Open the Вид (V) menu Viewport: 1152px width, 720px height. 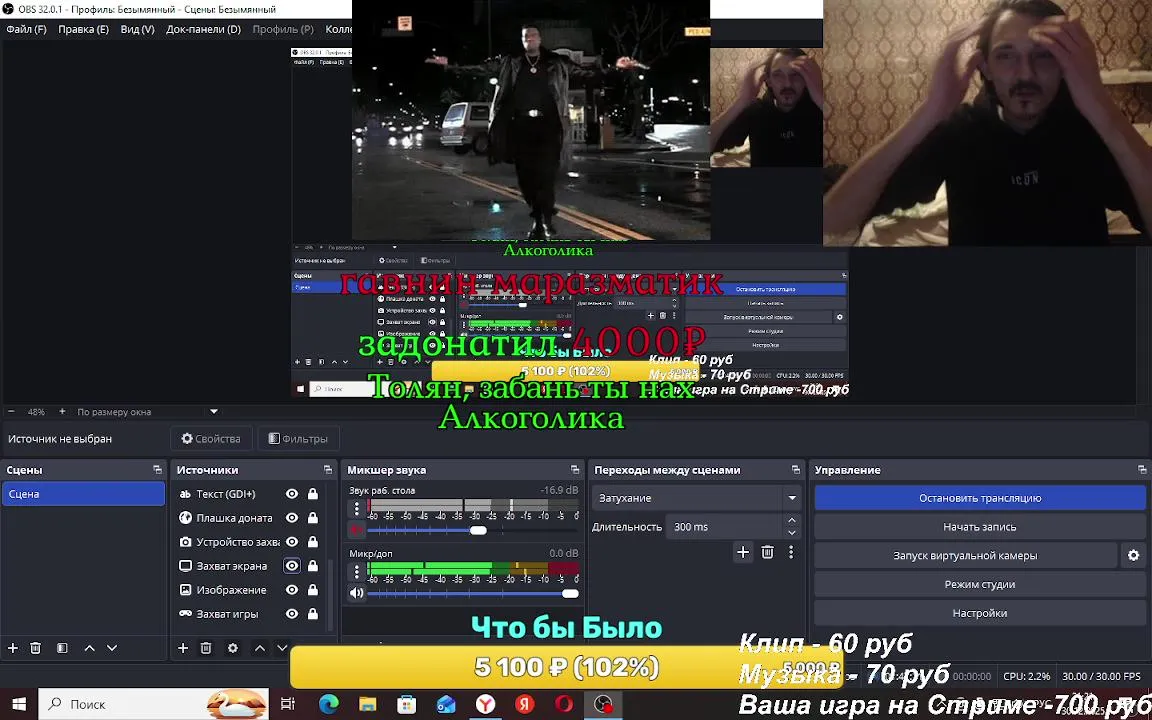(x=137, y=29)
